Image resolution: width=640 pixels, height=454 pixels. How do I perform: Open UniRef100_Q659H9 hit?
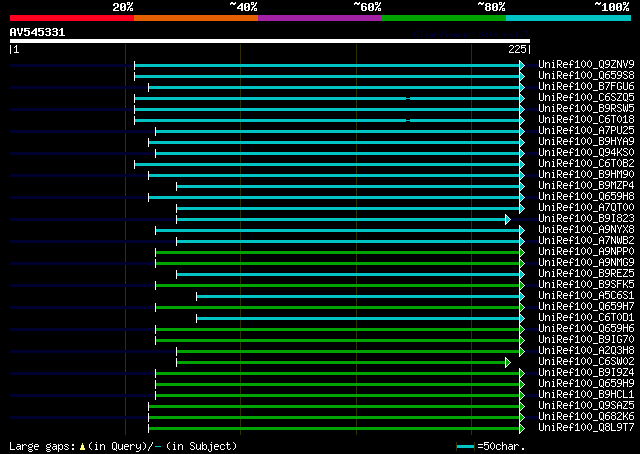[586, 384]
